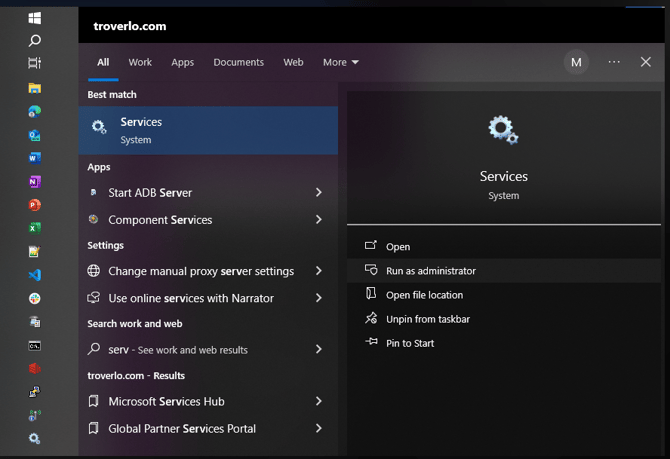Expand Use online services with Narrator arrow
670x459 pixels.
click(x=319, y=298)
